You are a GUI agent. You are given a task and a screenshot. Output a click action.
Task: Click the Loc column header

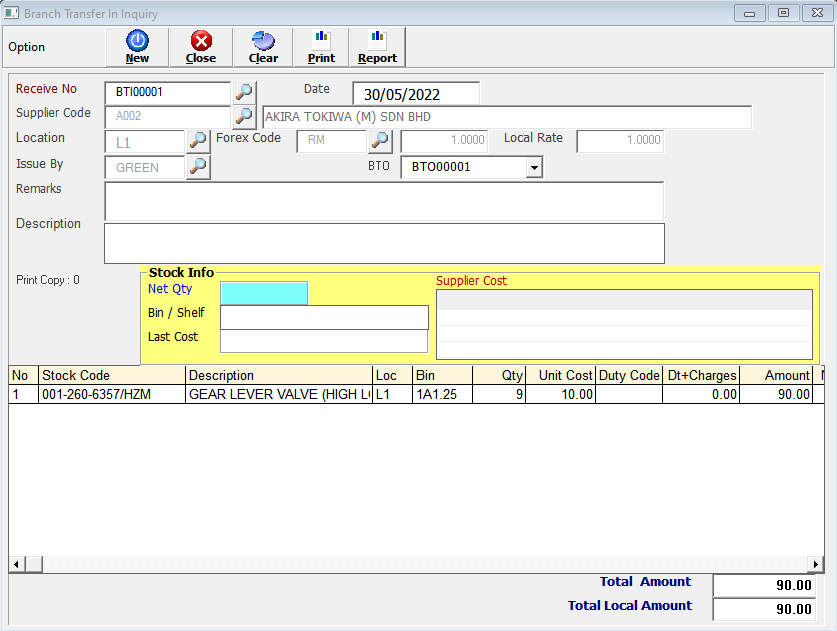point(392,375)
